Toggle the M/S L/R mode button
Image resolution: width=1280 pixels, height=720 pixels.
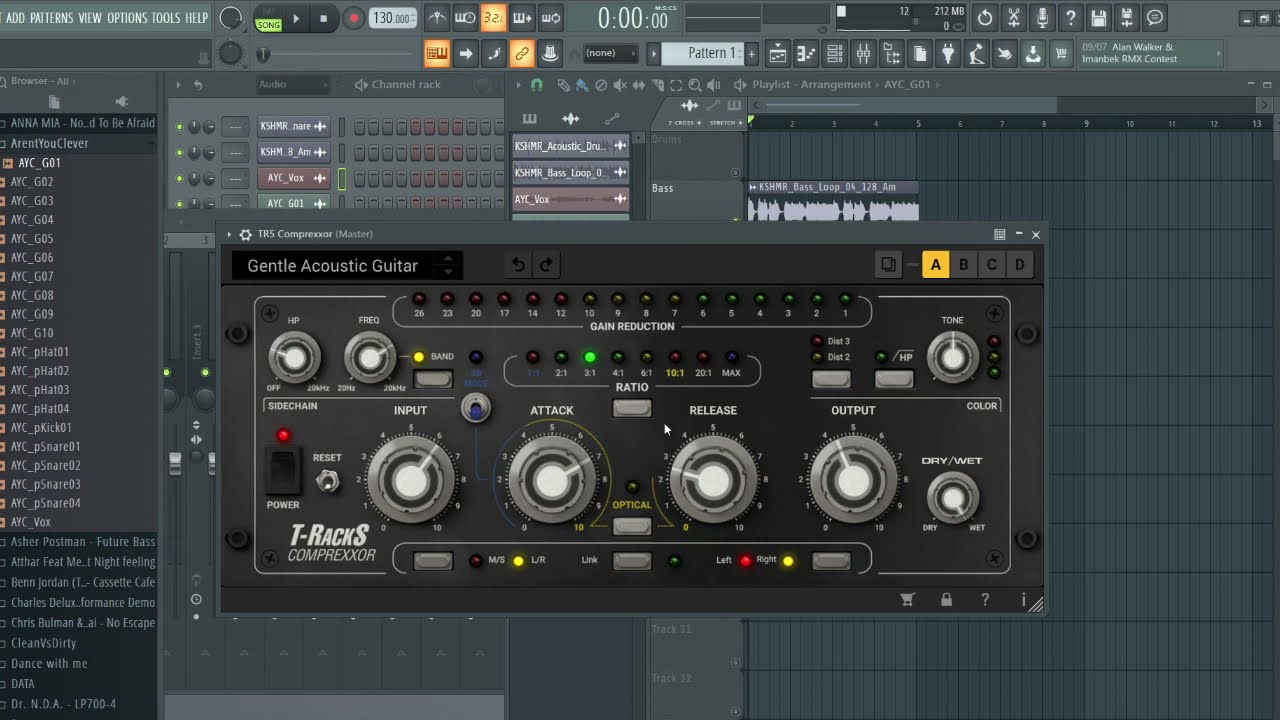[432, 561]
